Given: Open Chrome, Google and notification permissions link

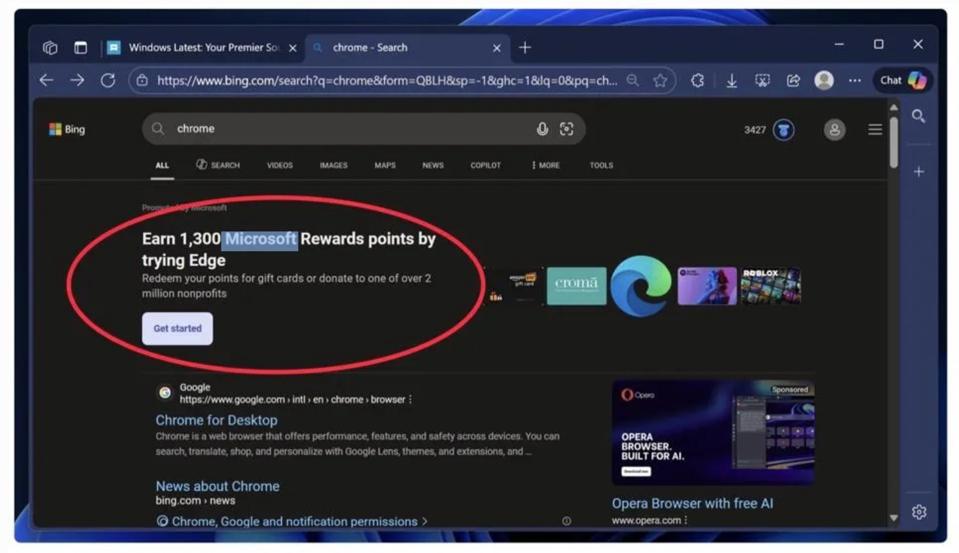Looking at the screenshot, I should coord(294,521).
